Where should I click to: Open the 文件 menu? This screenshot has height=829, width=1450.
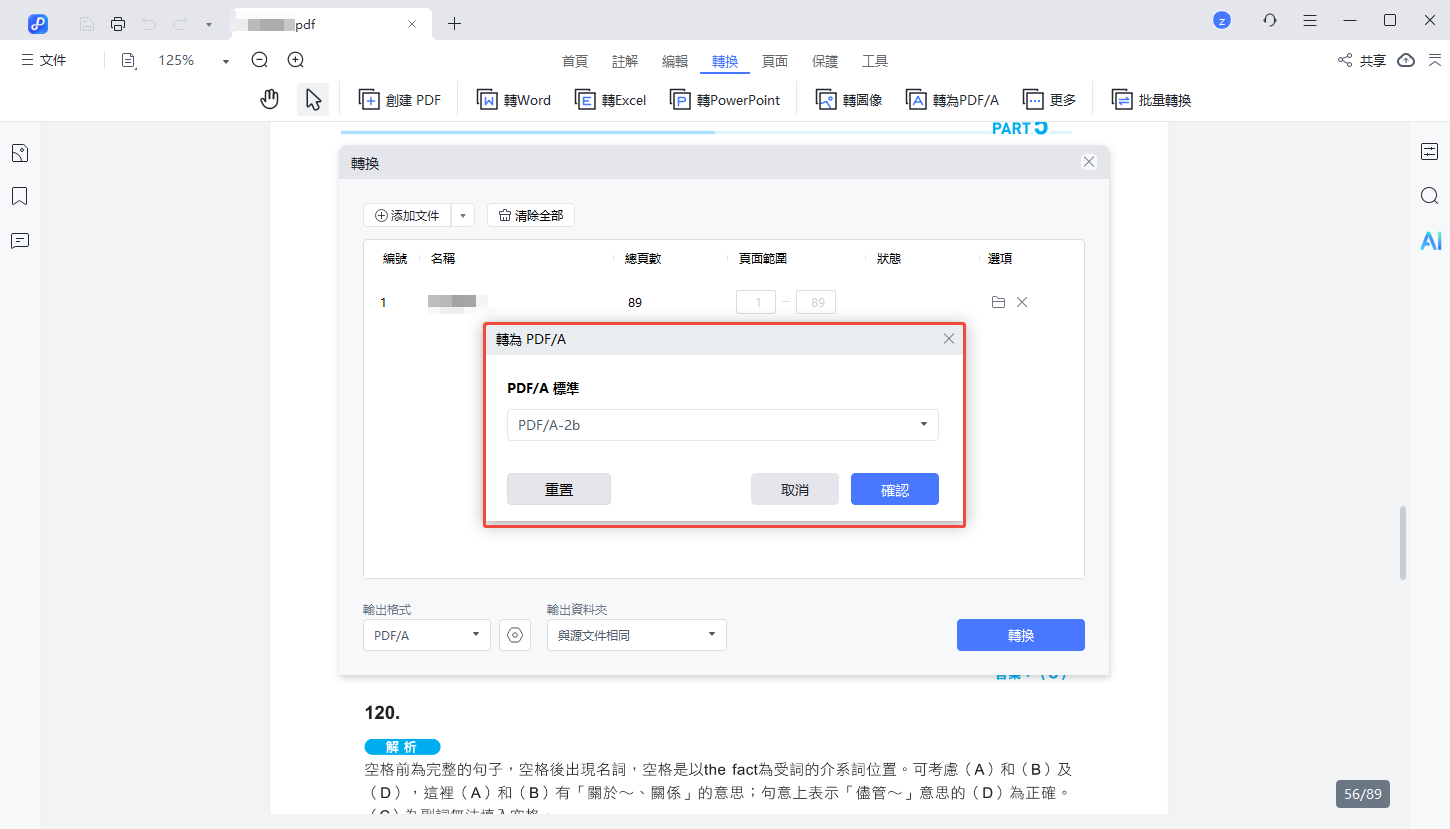(x=44, y=60)
